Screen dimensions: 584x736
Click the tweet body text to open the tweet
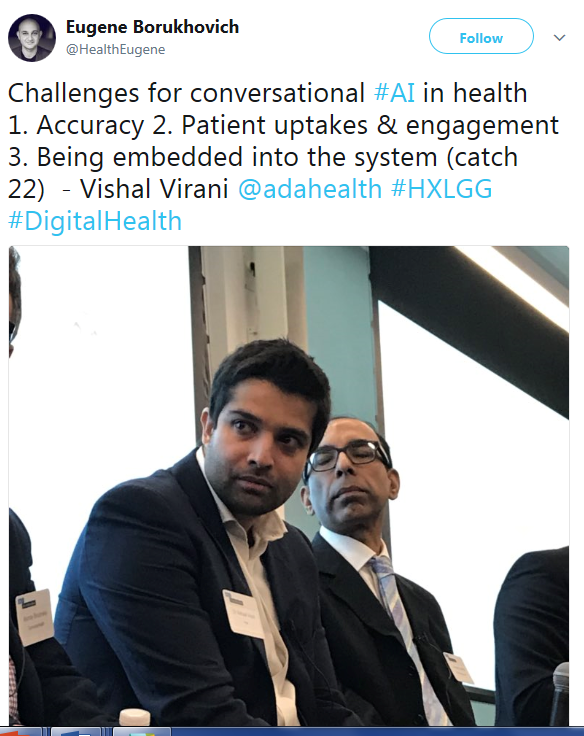click(283, 156)
